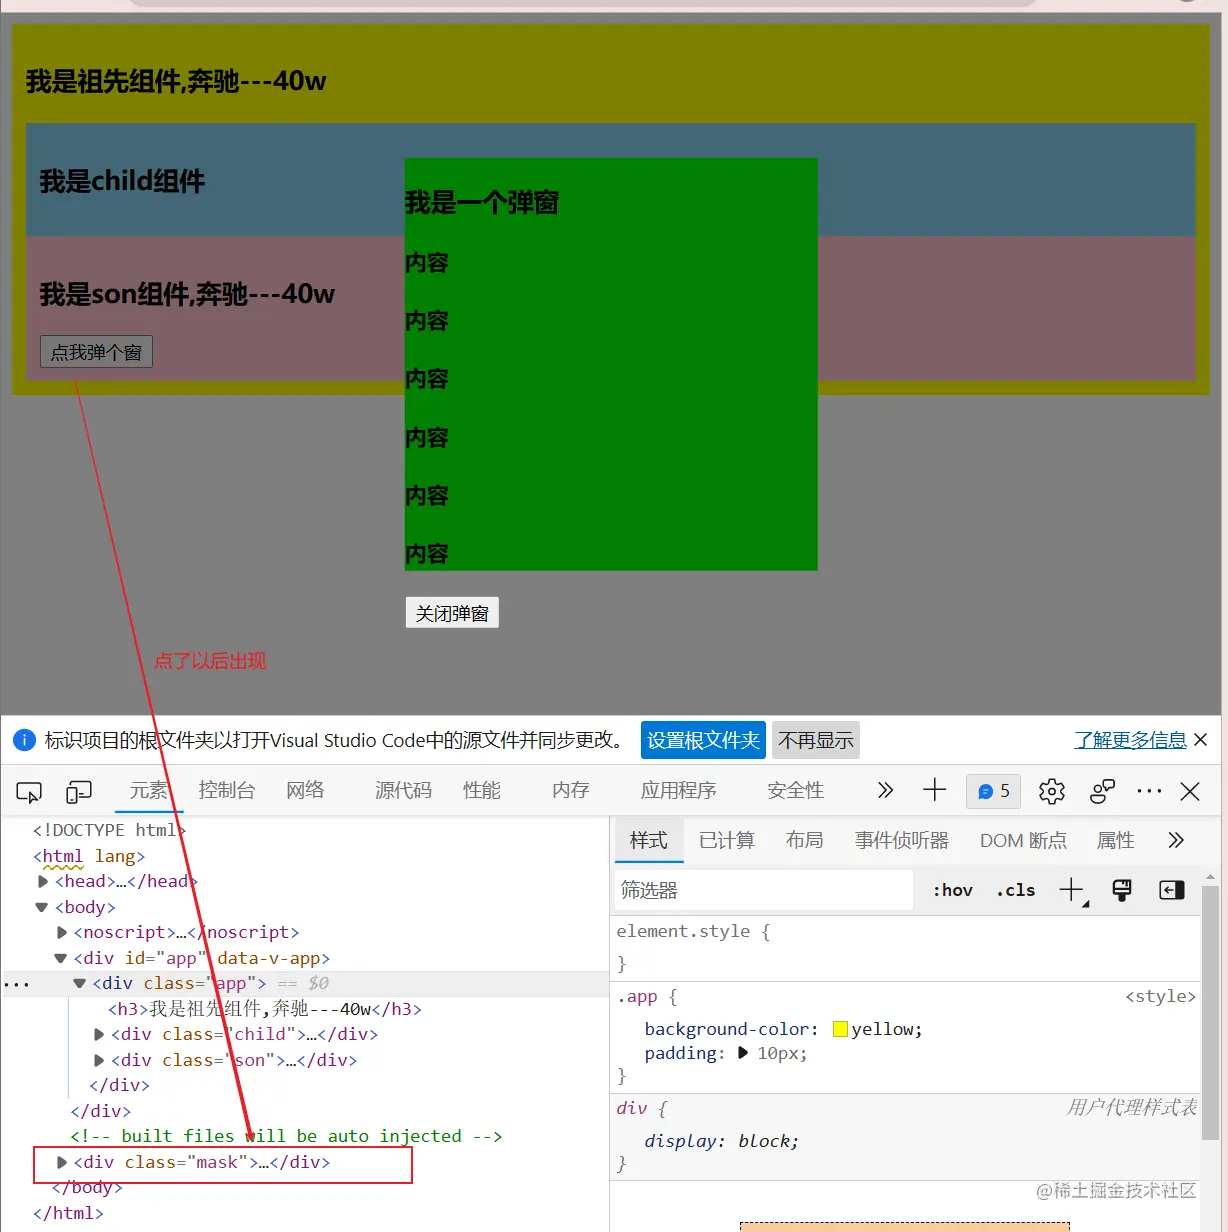This screenshot has width=1228, height=1232.
Task: Expand the padding shorthand triangle
Action: 743,1053
